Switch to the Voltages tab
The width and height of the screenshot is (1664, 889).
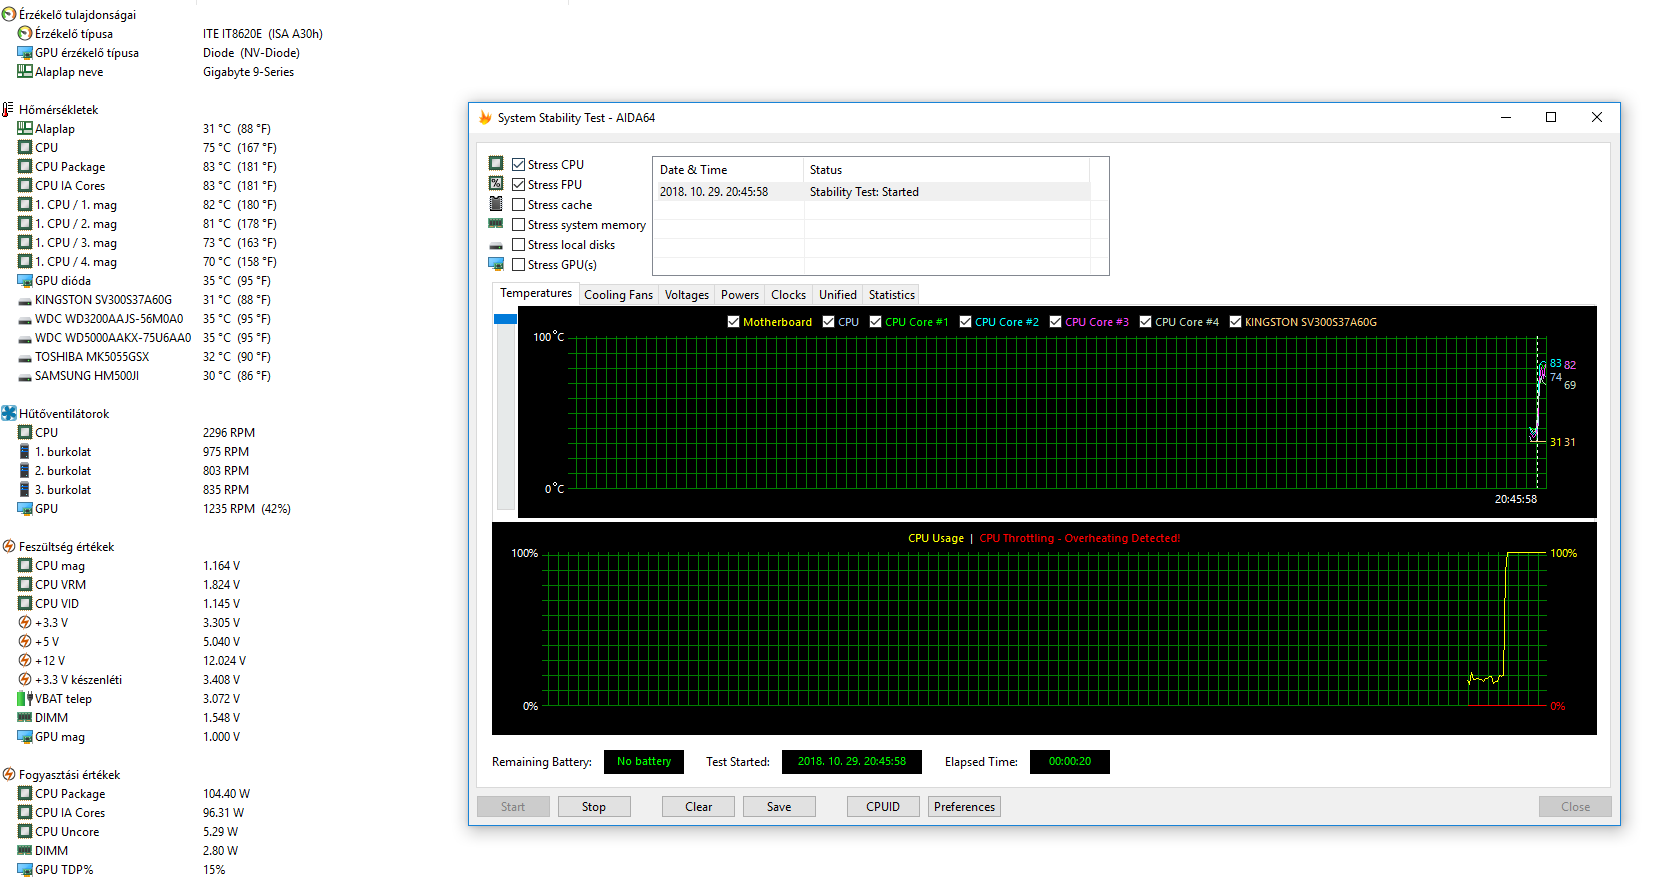point(687,295)
